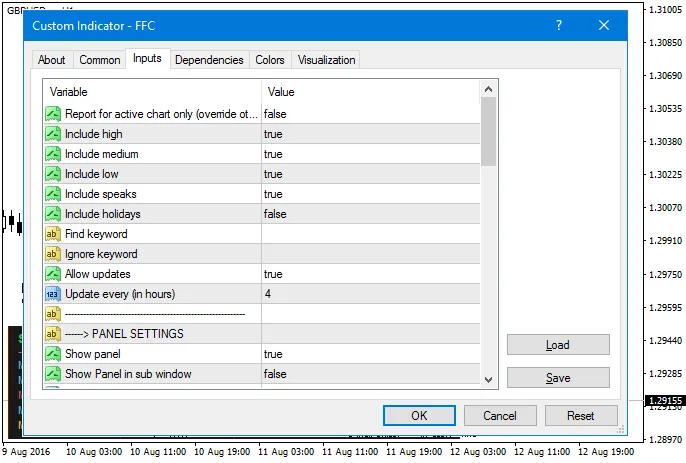Viewport: 686px width, 463px height.
Task: Click the string icon beside Ignore keyword
Action: coord(53,254)
